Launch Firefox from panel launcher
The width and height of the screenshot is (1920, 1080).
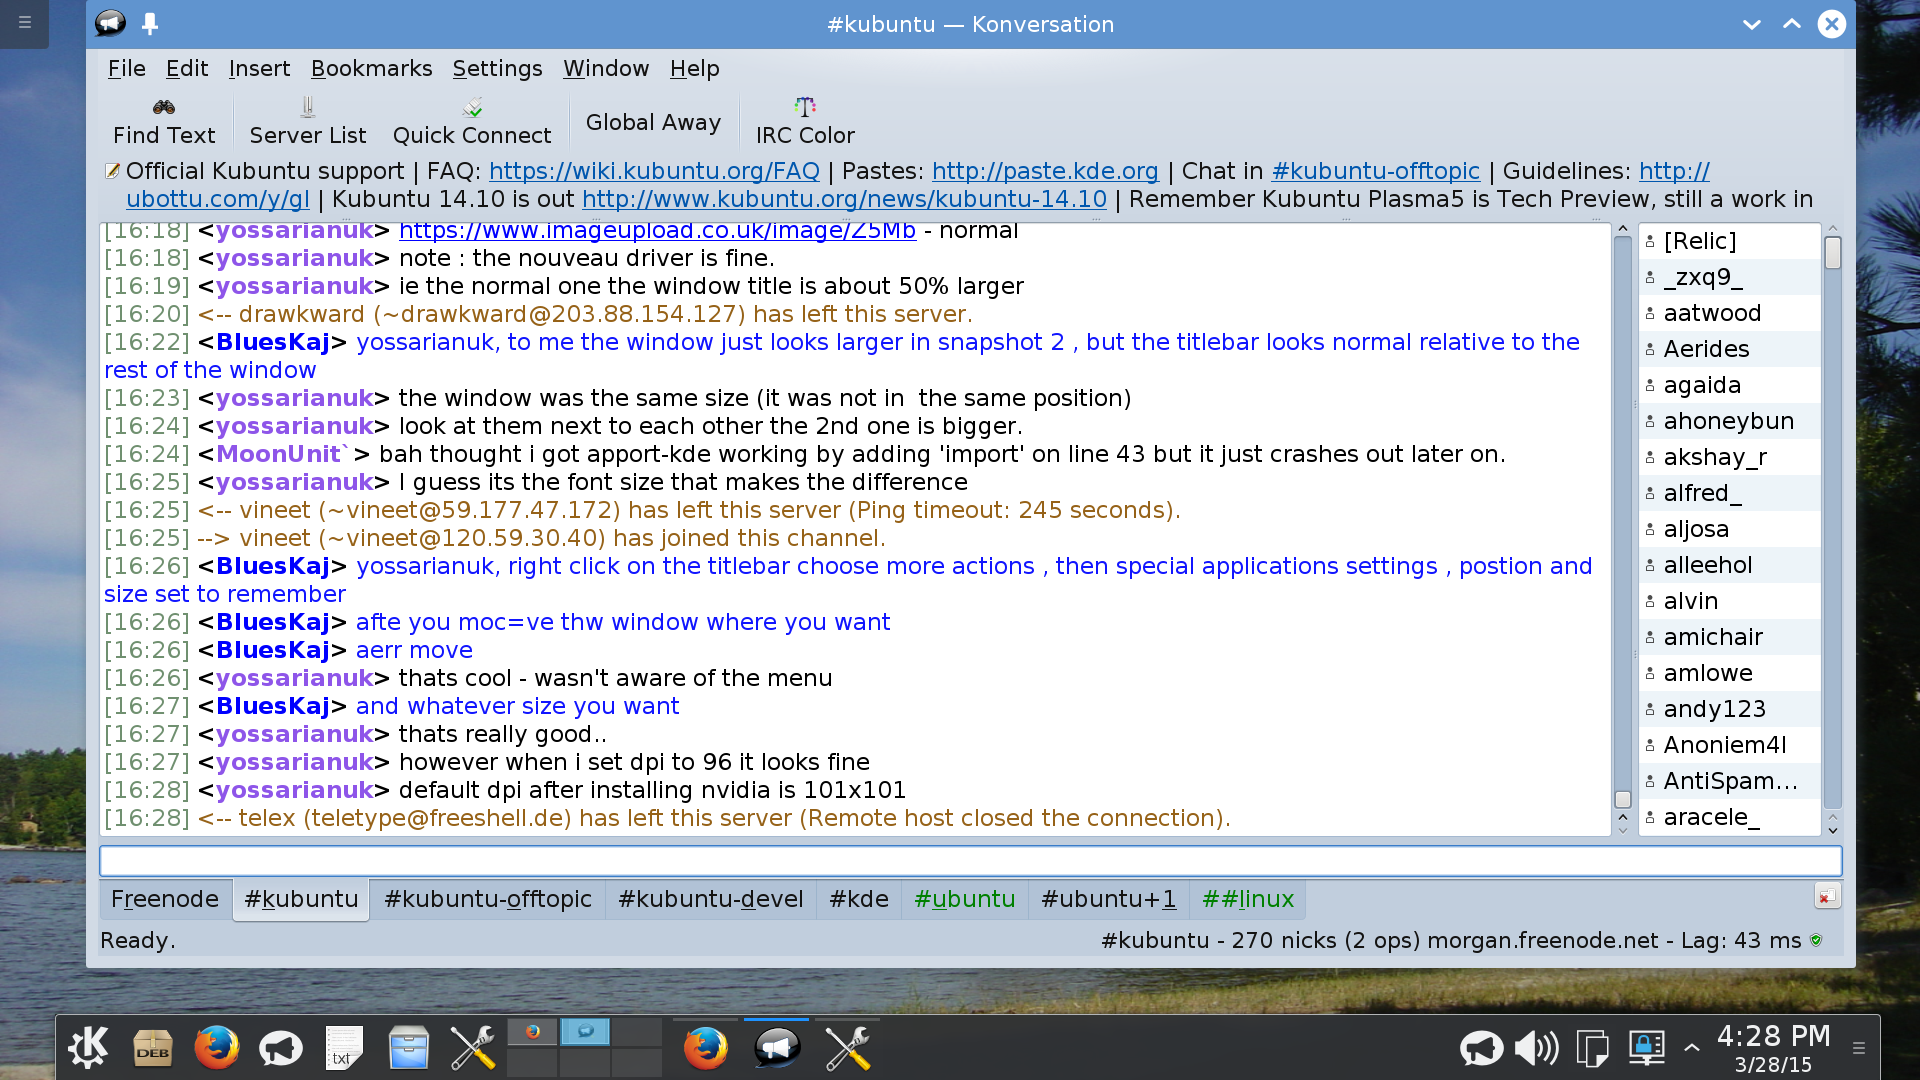click(217, 1048)
